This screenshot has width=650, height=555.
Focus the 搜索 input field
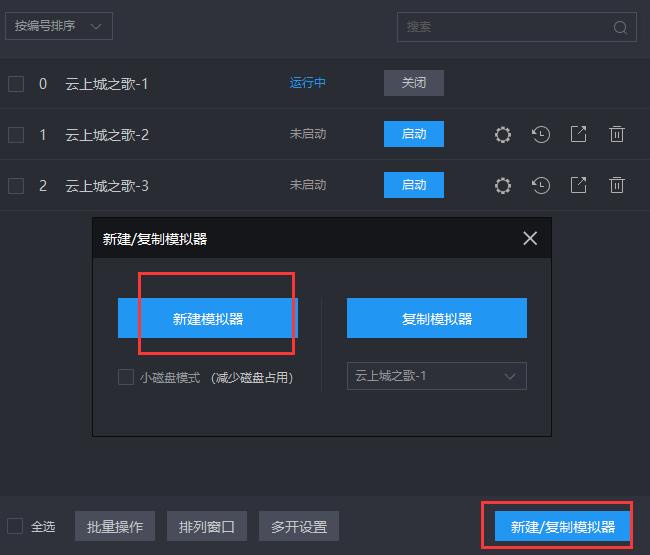517,27
